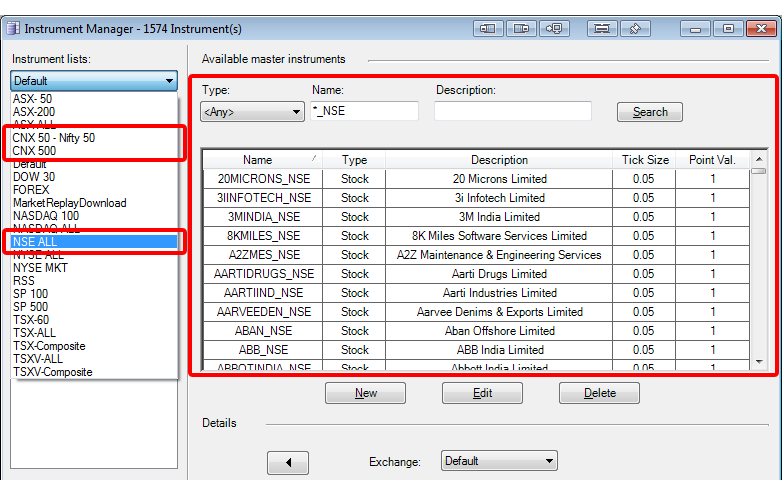Sort by the Description column header

[x=499, y=160]
